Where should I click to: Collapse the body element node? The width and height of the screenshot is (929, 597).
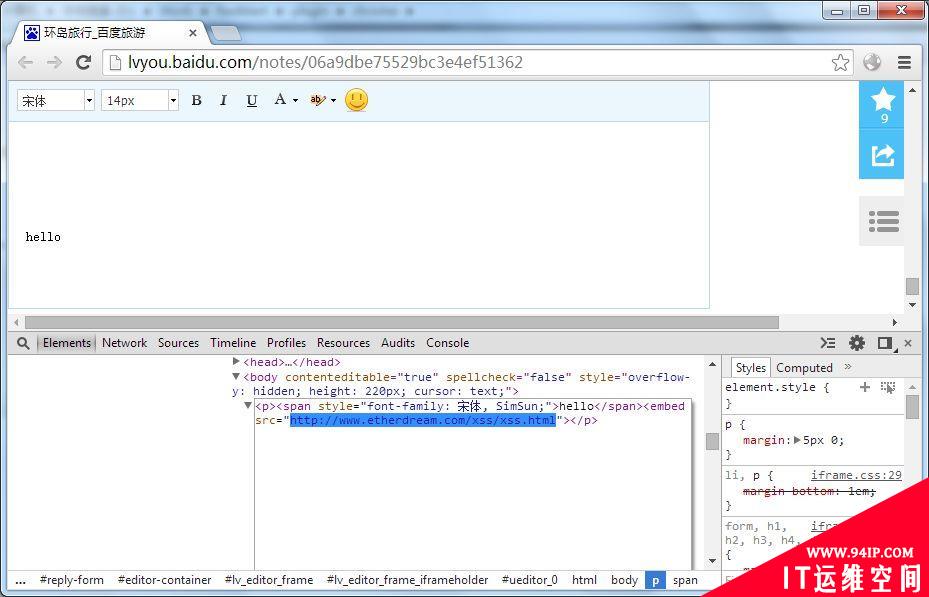point(236,376)
